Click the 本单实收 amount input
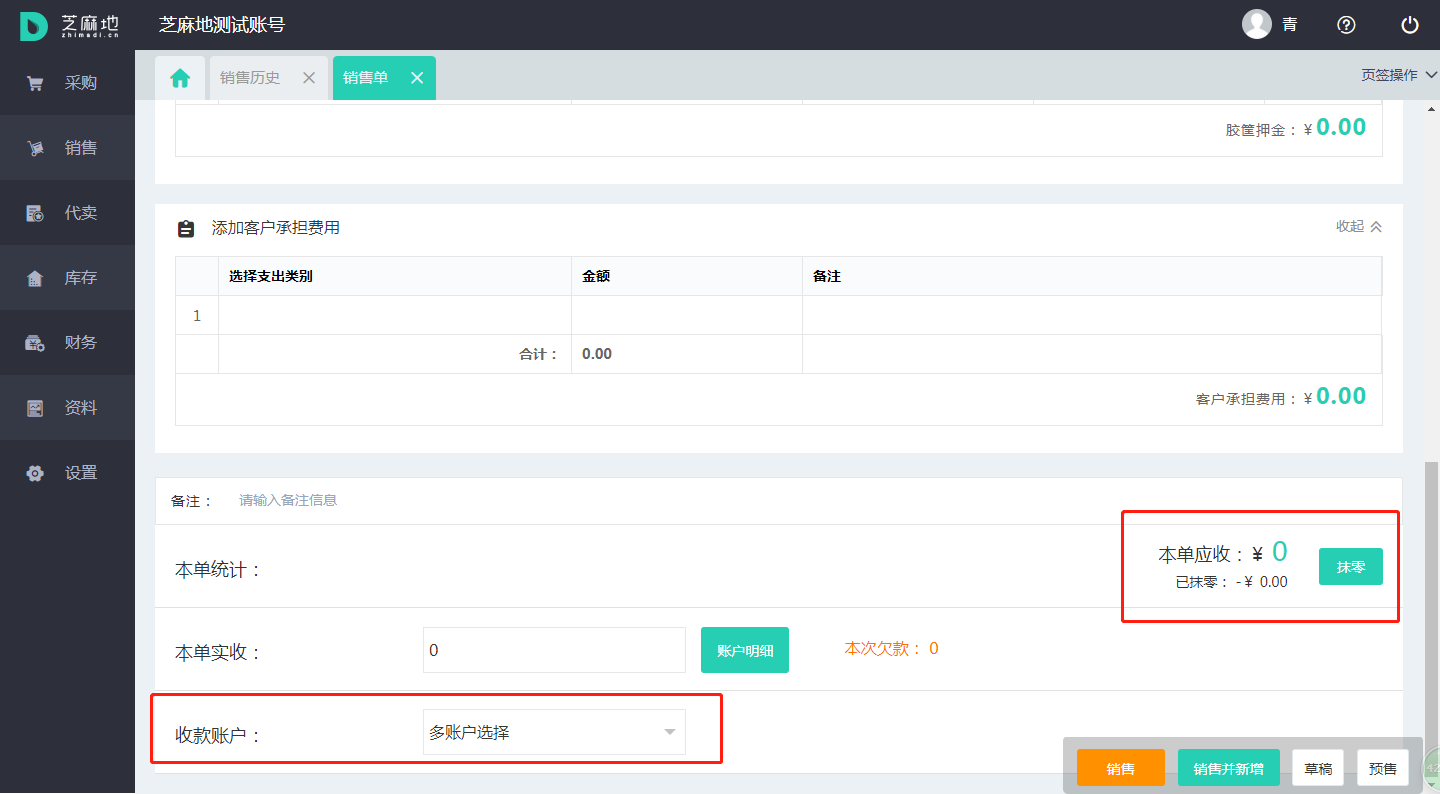1440x794 pixels. 555,650
